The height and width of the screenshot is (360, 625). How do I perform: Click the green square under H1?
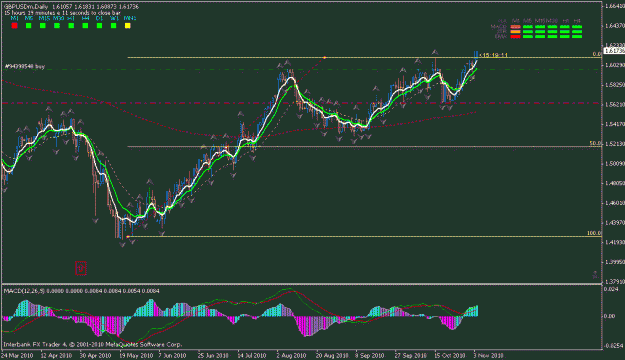(71, 26)
